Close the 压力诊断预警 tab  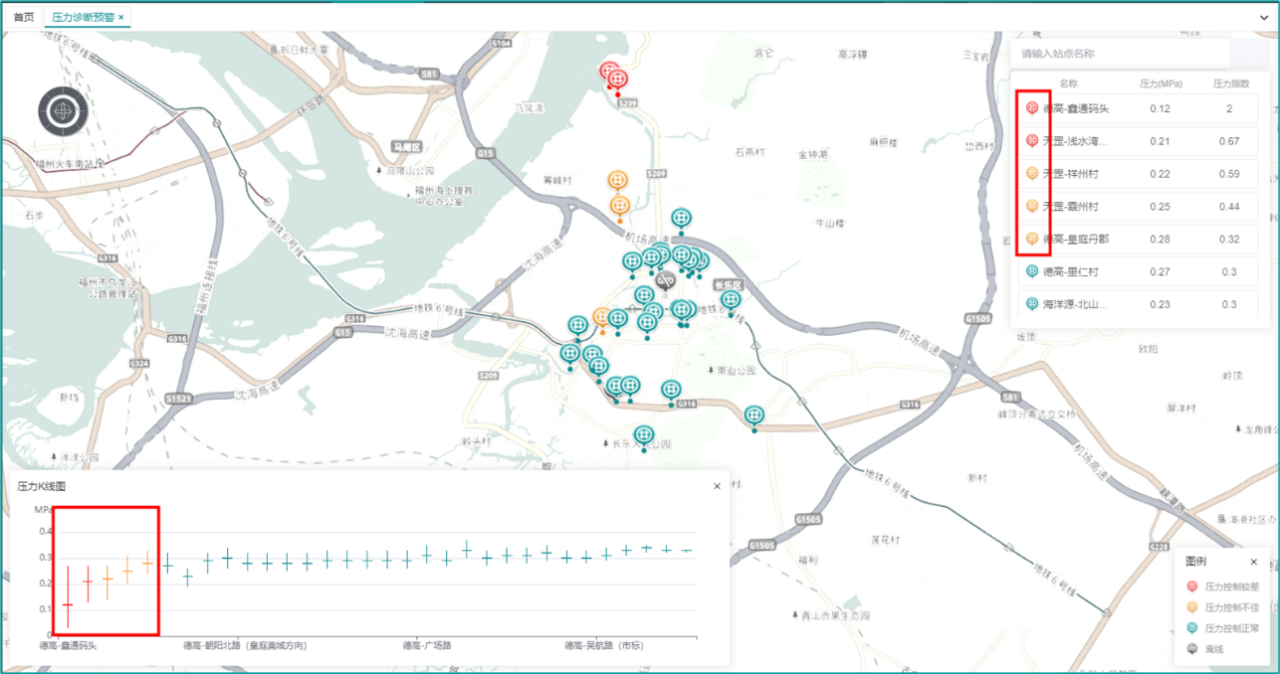tap(121, 18)
